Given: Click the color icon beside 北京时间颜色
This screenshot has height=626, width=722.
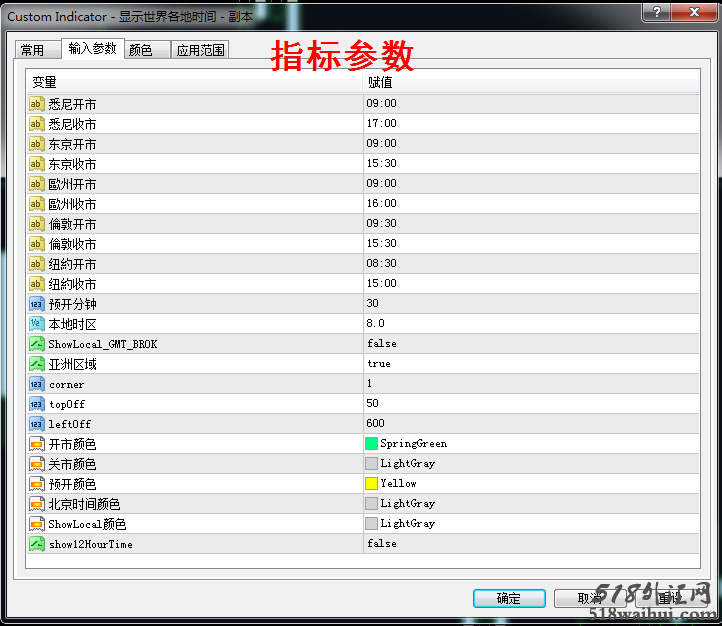Looking at the screenshot, I should [x=36, y=504].
